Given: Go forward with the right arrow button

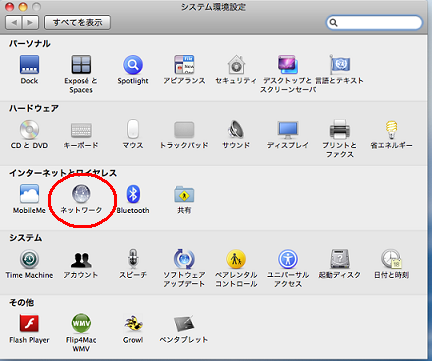Looking at the screenshot, I should [x=30, y=22].
